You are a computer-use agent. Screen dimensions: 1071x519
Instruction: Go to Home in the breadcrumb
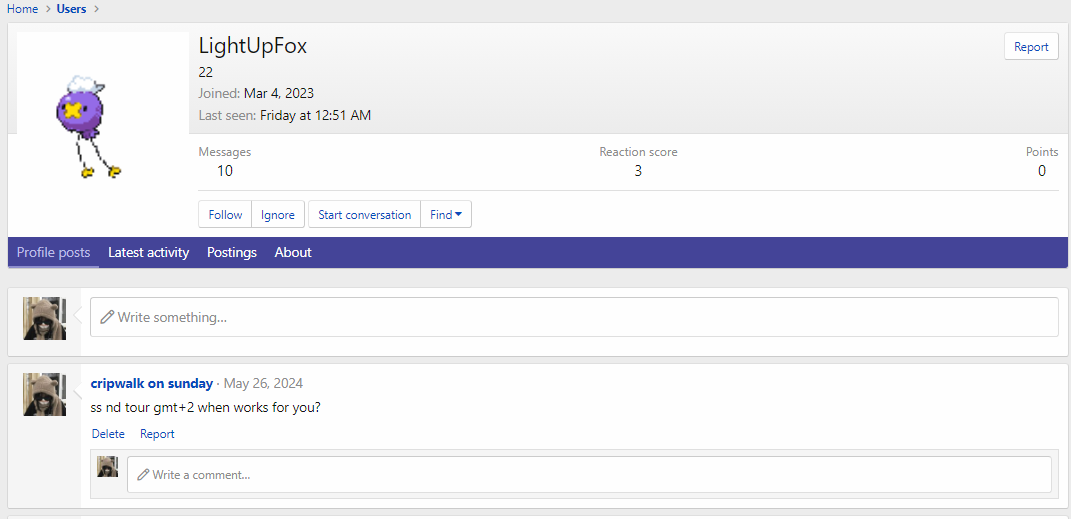tap(22, 9)
